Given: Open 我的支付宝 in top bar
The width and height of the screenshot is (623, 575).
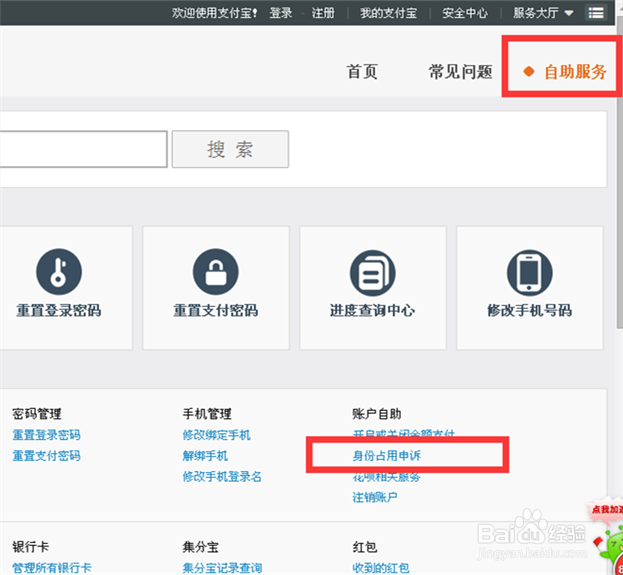Looking at the screenshot, I should click(x=388, y=13).
